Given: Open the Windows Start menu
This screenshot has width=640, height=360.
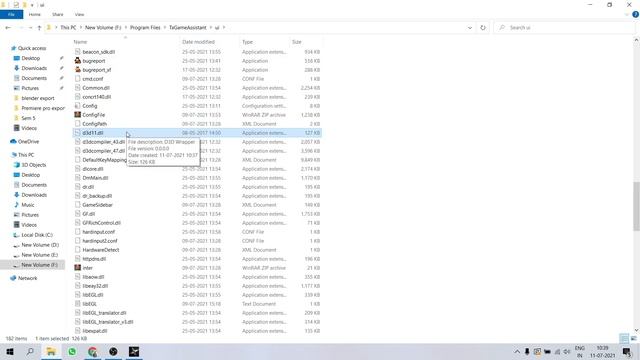Looking at the screenshot, I should pos(10,351).
